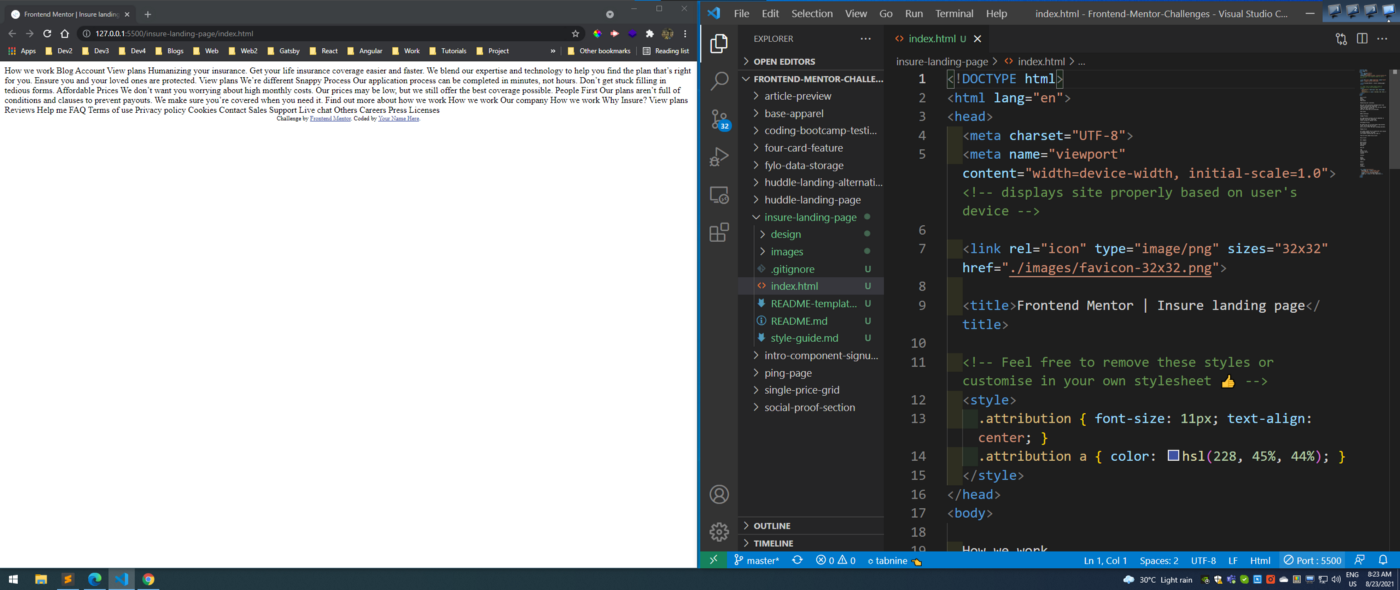This screenshot has width=1400, height=590.
Task: Open Run menu in VS Code
Action: coord(914,14)
